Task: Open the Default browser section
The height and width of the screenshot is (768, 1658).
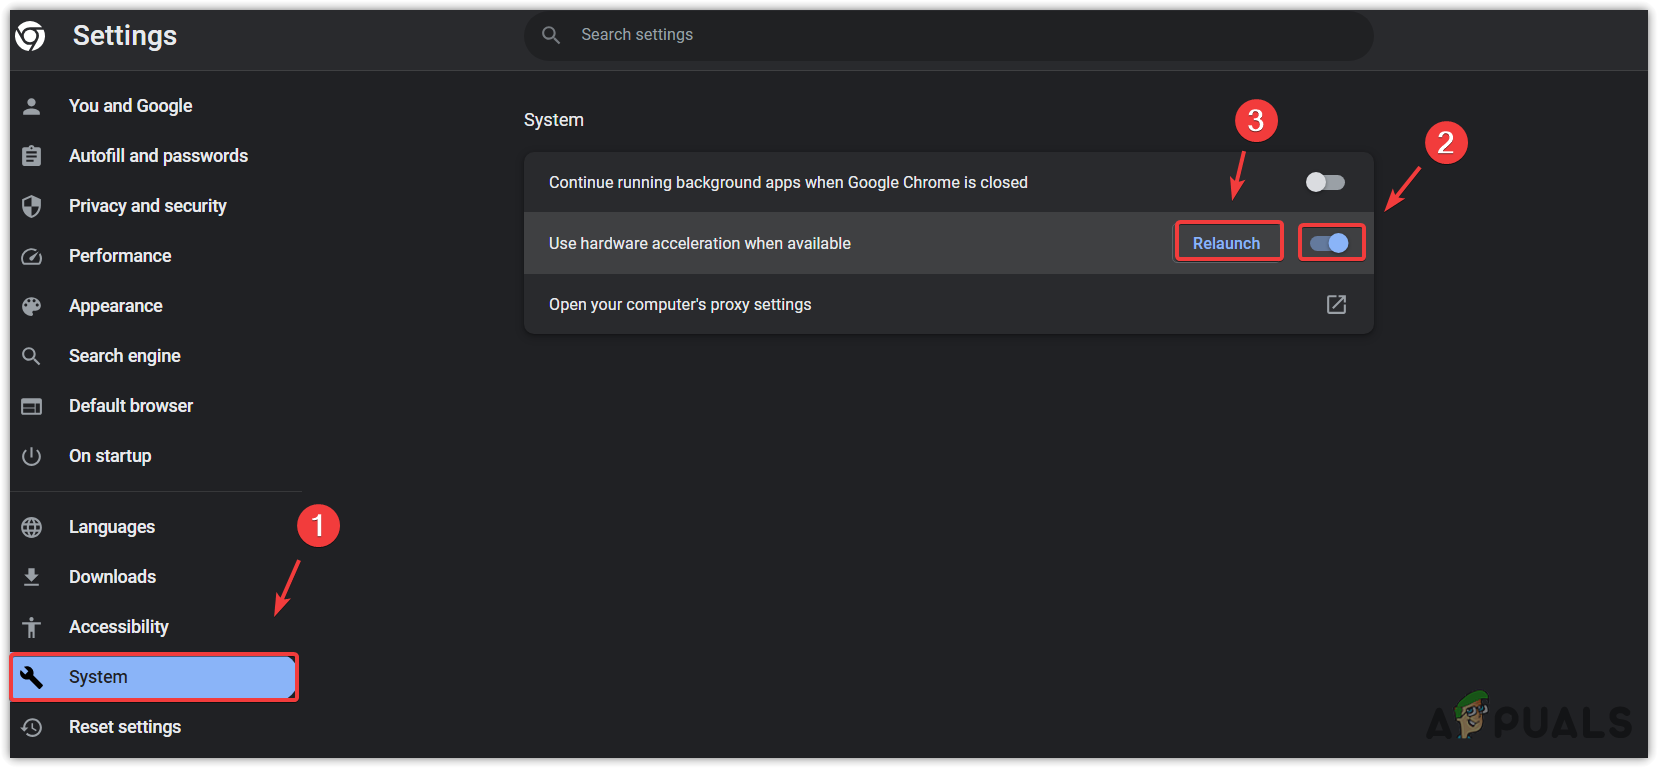Action: [131, 406]
